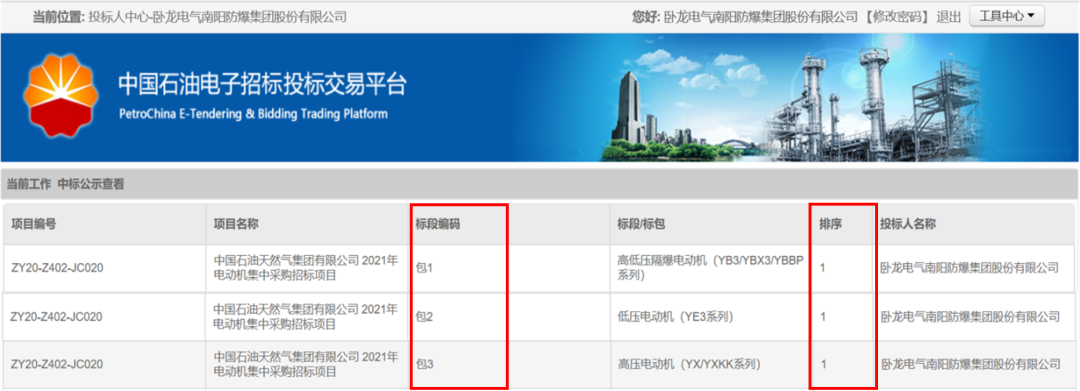The width and height of the screenshot is (1080, 391).
Task: Select project number cell in 包2 row
Action: pos(57,317)
